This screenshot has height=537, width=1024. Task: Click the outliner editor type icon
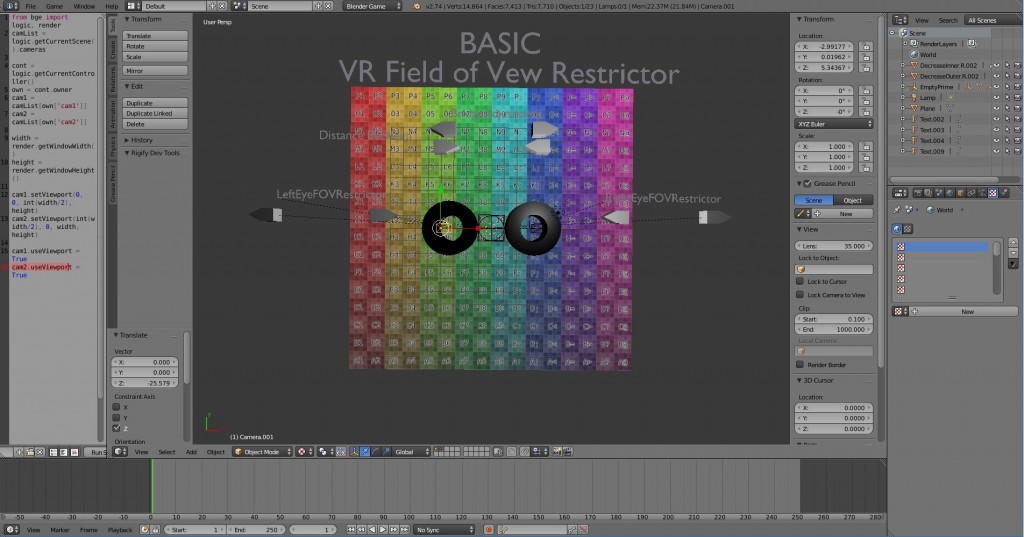tap(900, 20)
